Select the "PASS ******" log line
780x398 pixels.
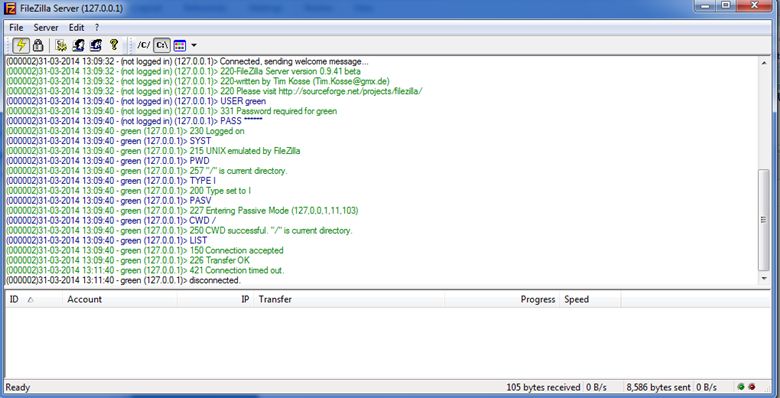(x=134, y=121)
